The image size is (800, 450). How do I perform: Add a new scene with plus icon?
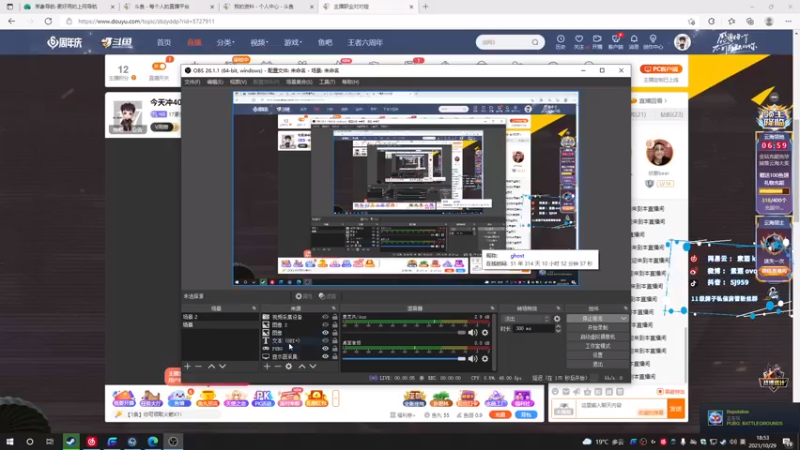tap(187, 366)
